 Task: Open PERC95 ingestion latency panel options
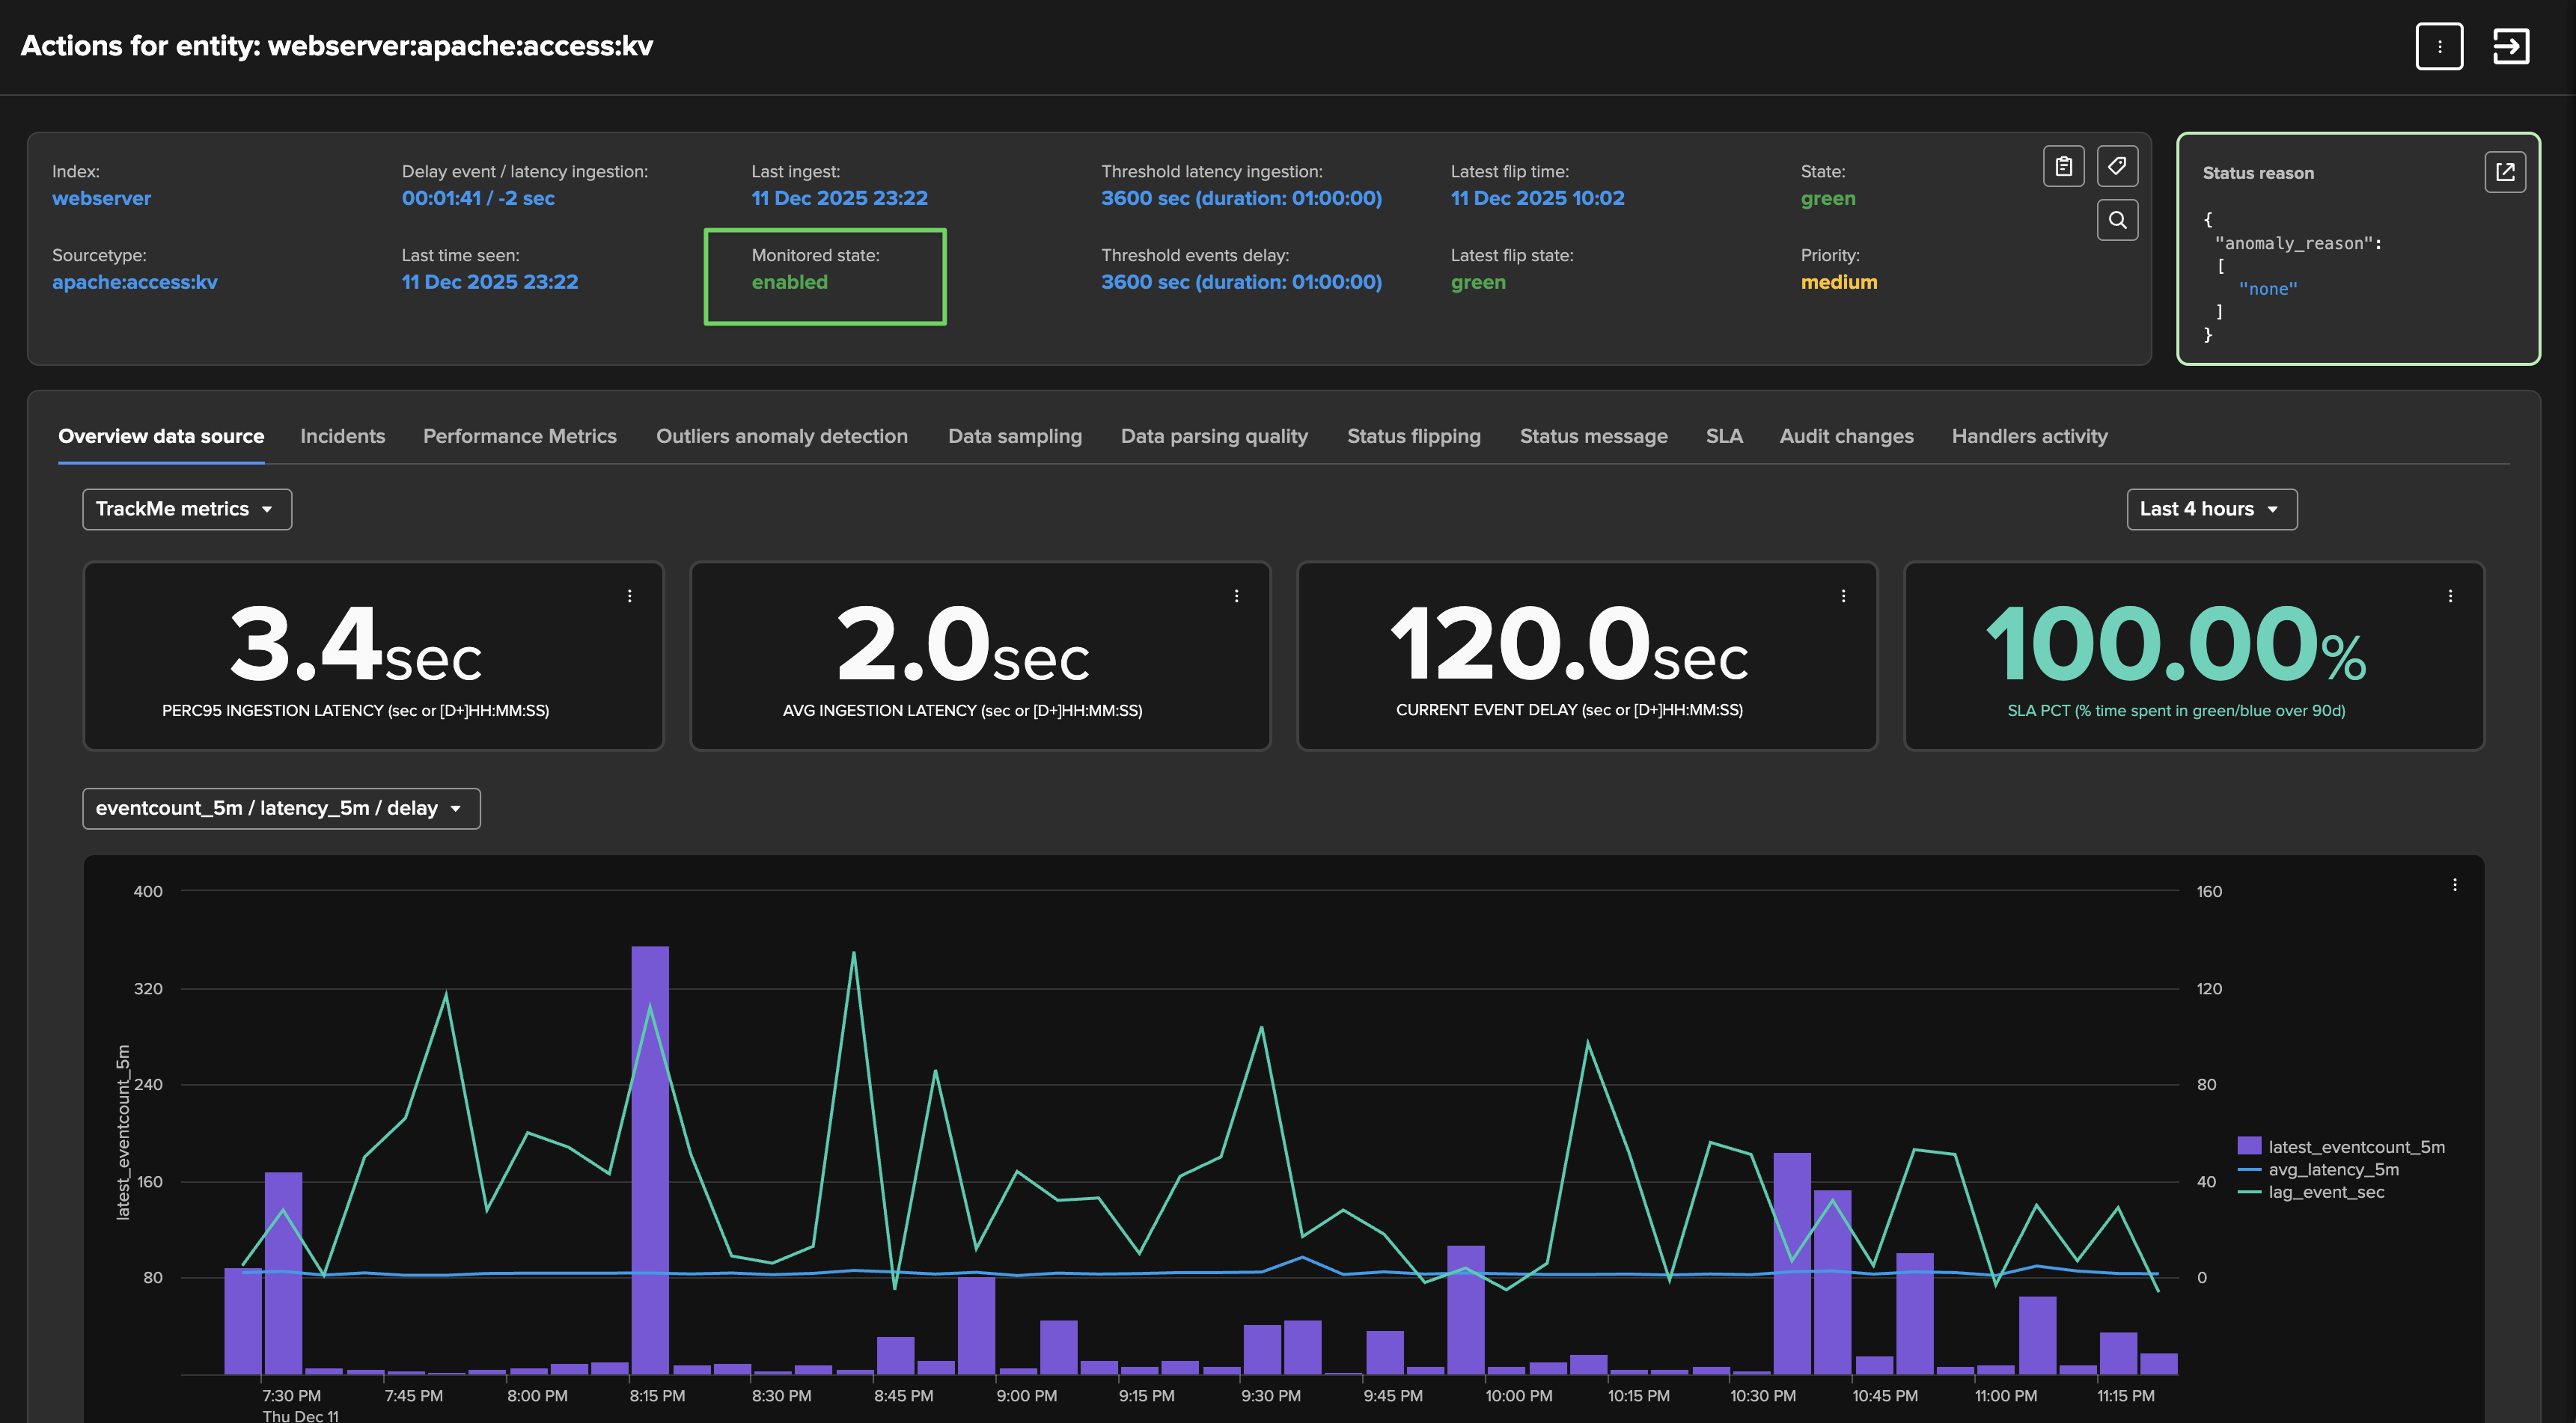[x=629, y=596]
